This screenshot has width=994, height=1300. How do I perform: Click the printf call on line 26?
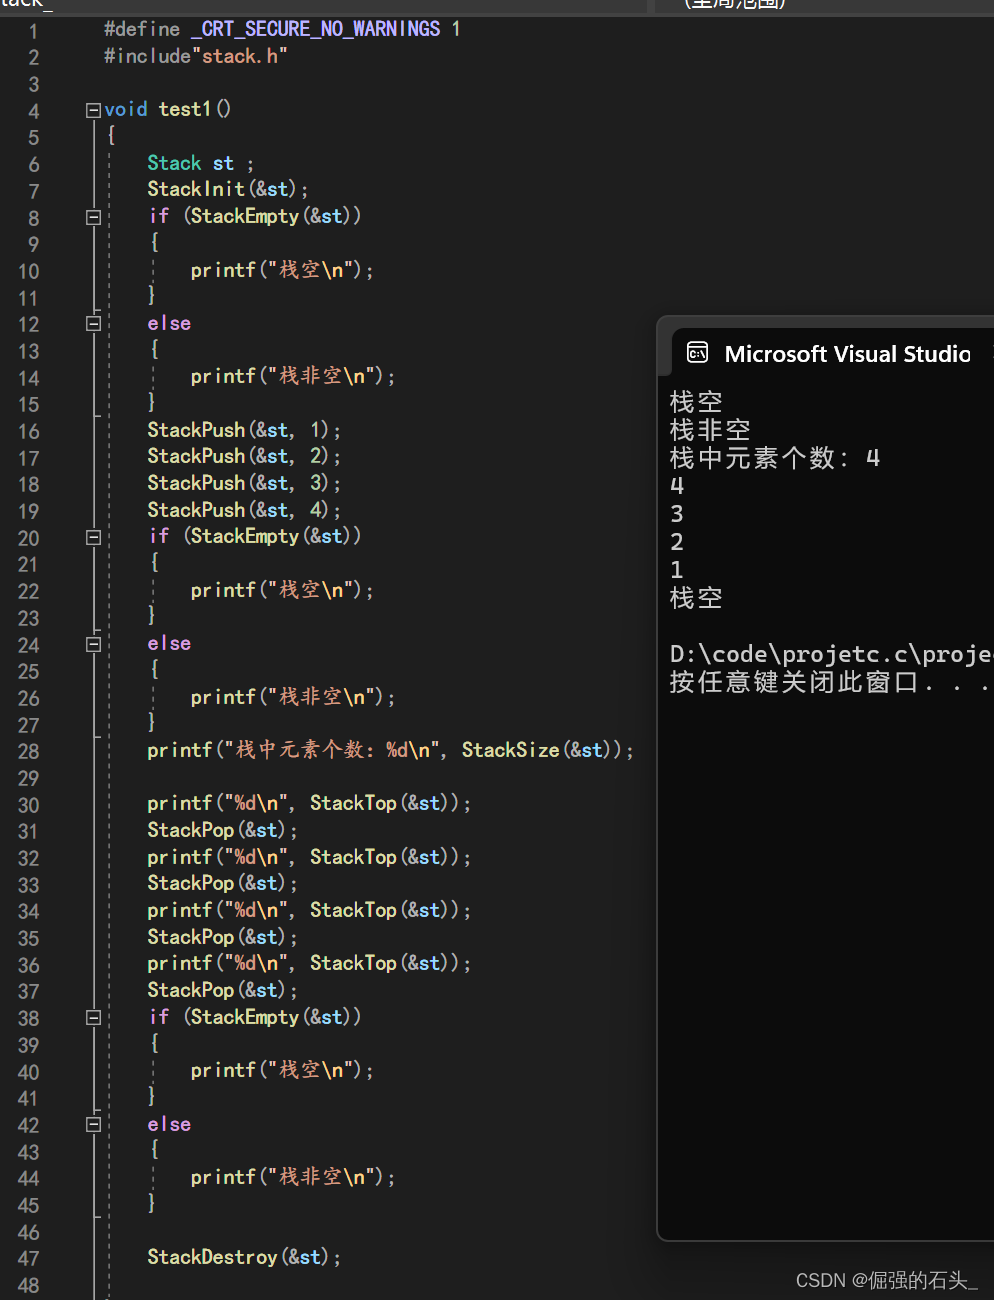click(293, 697)
